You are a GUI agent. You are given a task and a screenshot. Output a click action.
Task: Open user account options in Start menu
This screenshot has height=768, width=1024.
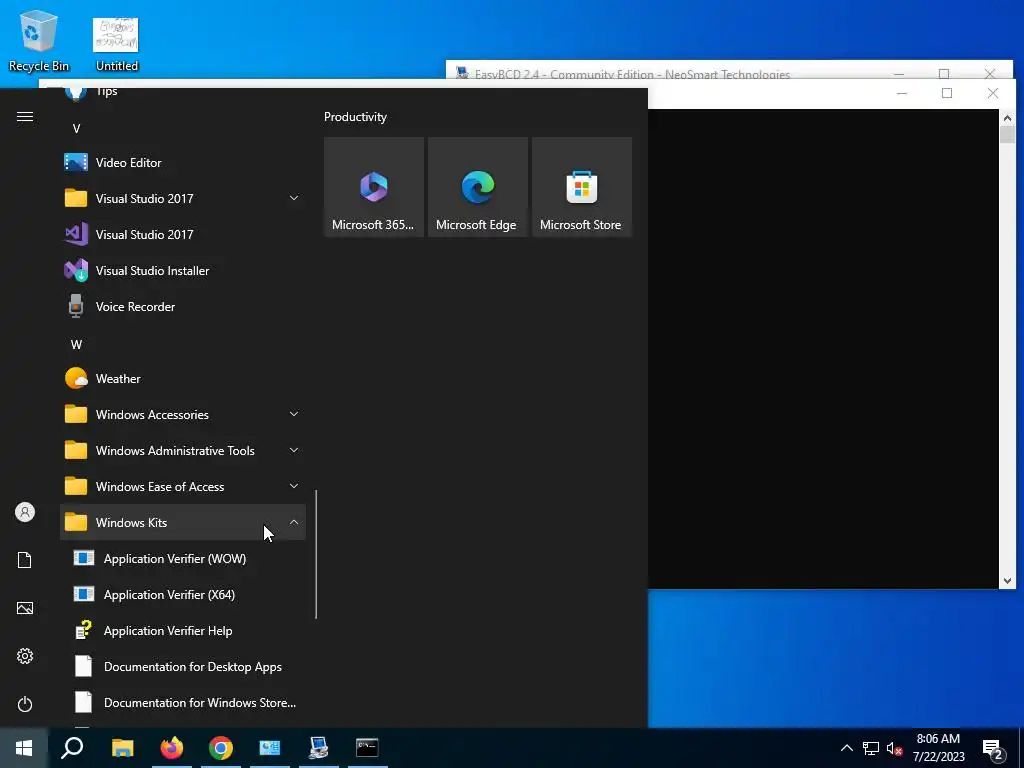tap(25, 512)
